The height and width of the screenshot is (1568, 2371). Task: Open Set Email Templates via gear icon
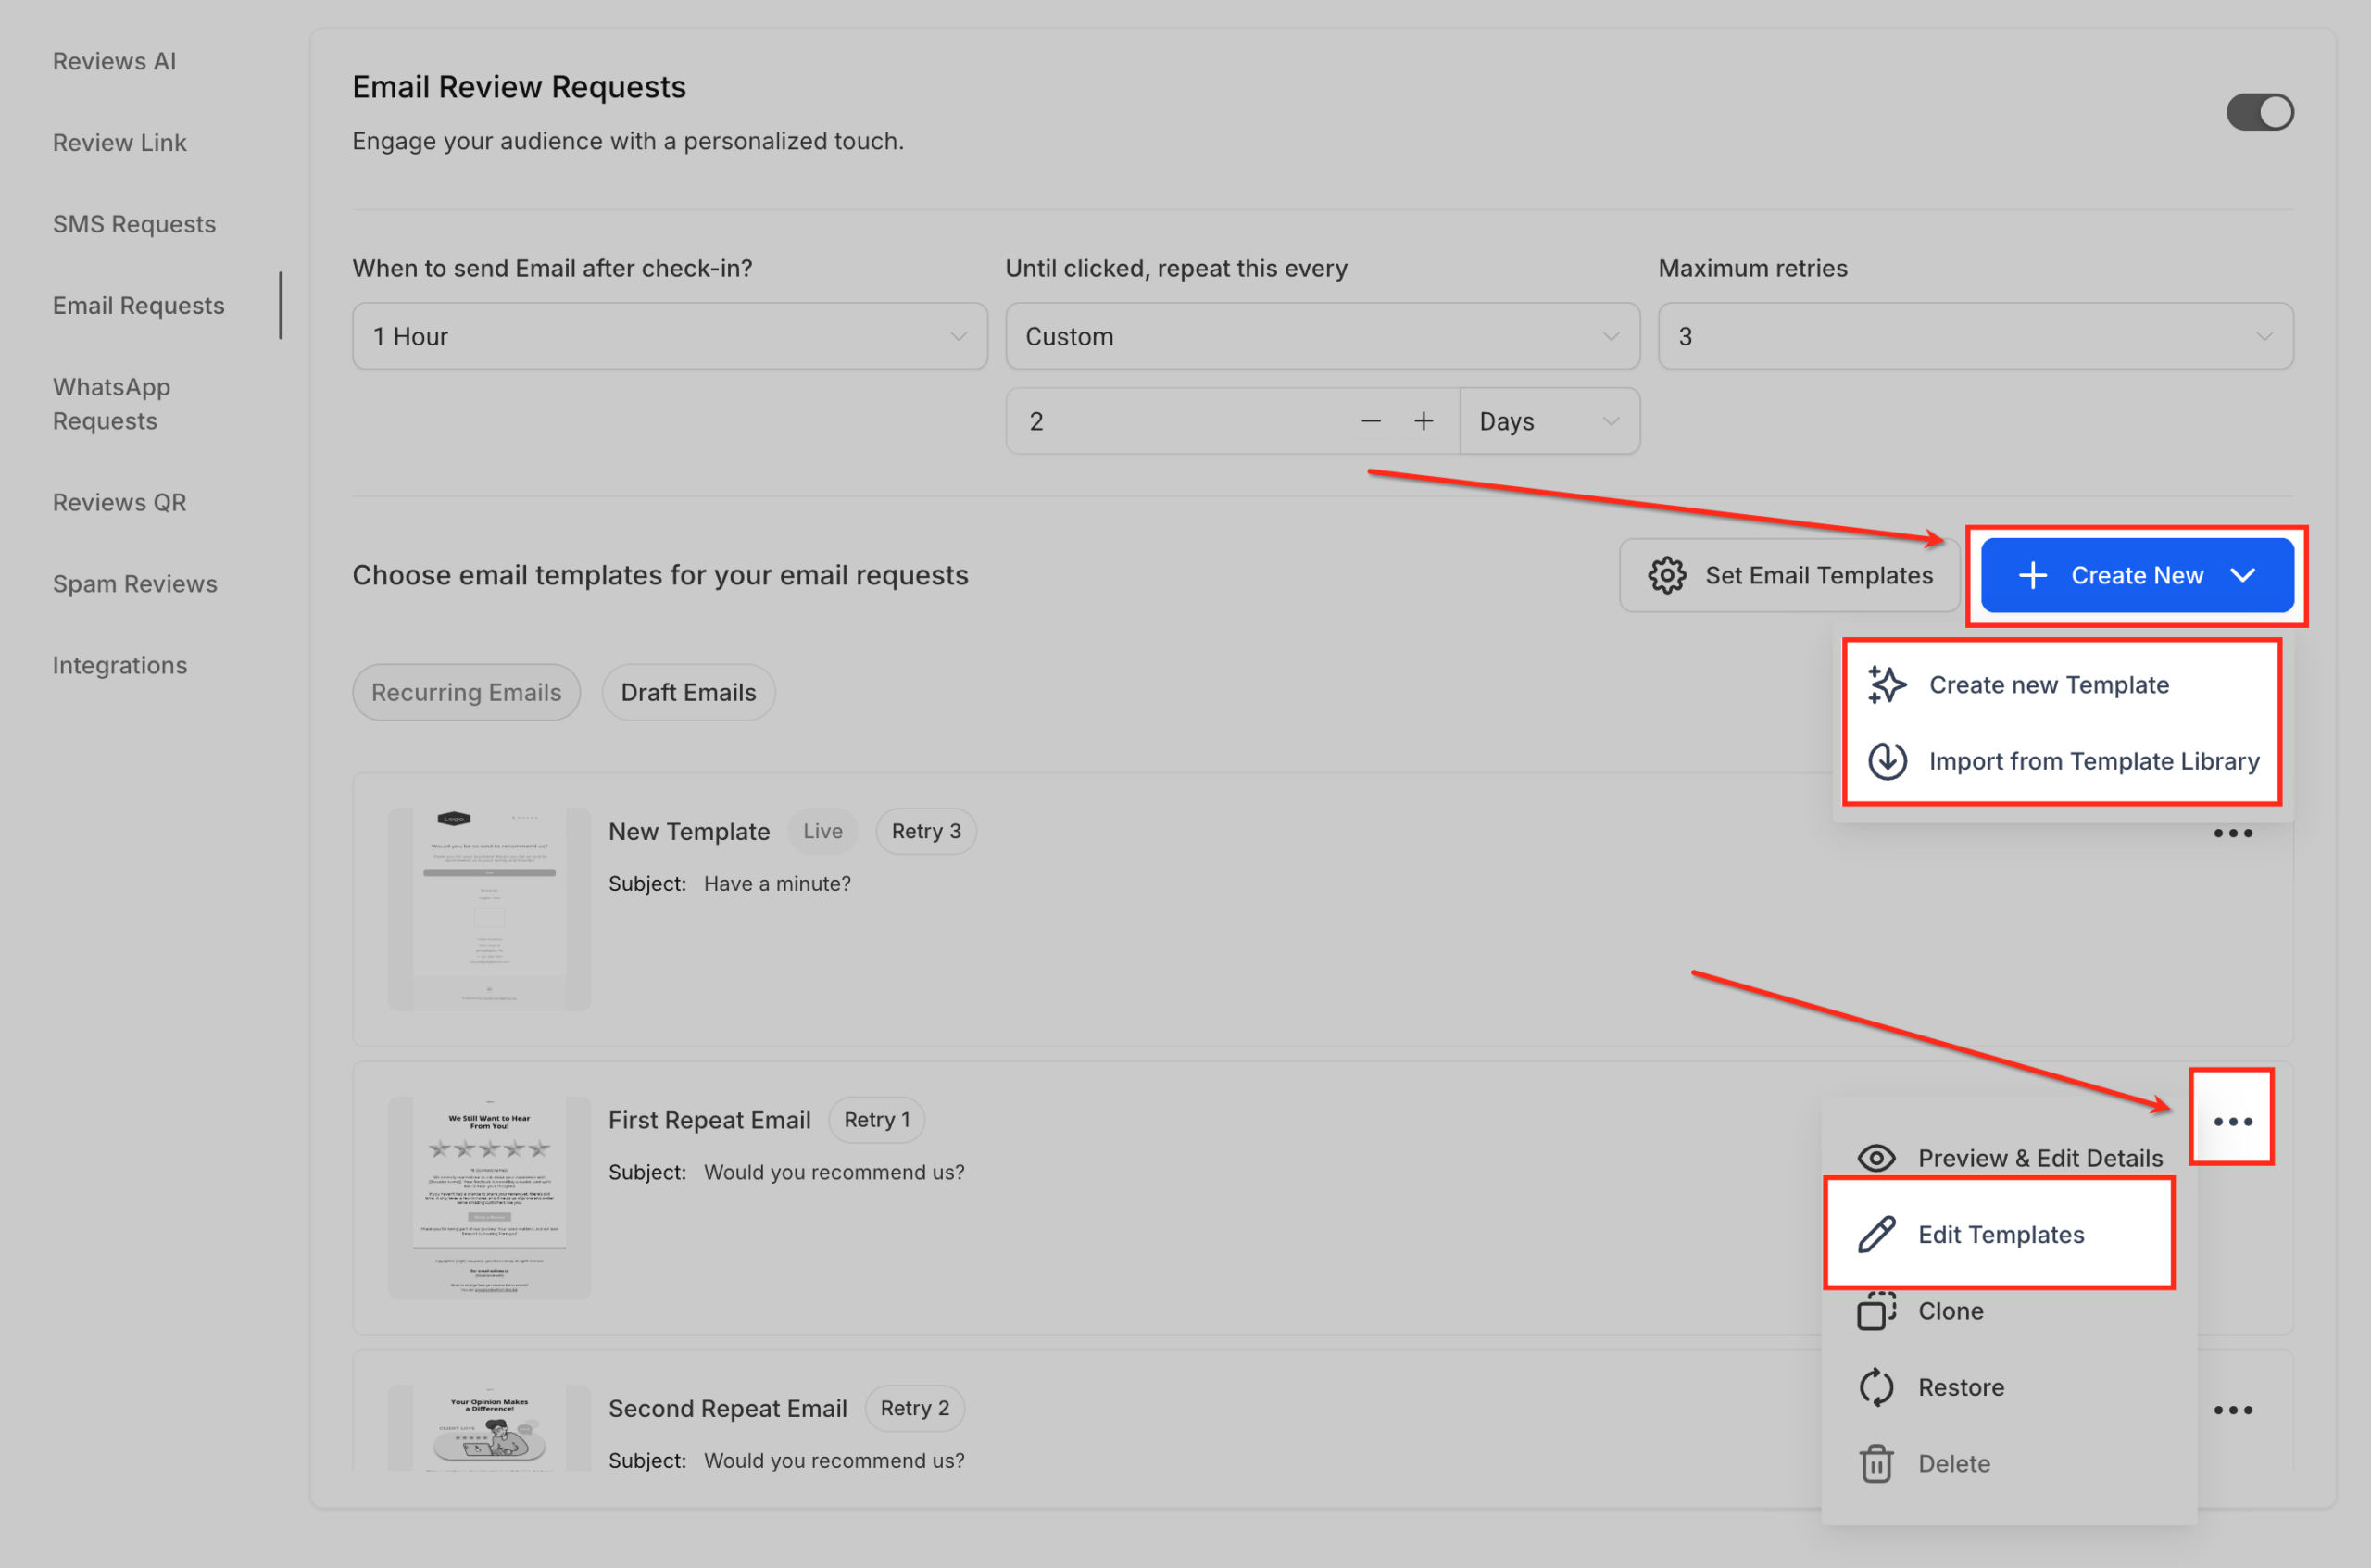1666,575
